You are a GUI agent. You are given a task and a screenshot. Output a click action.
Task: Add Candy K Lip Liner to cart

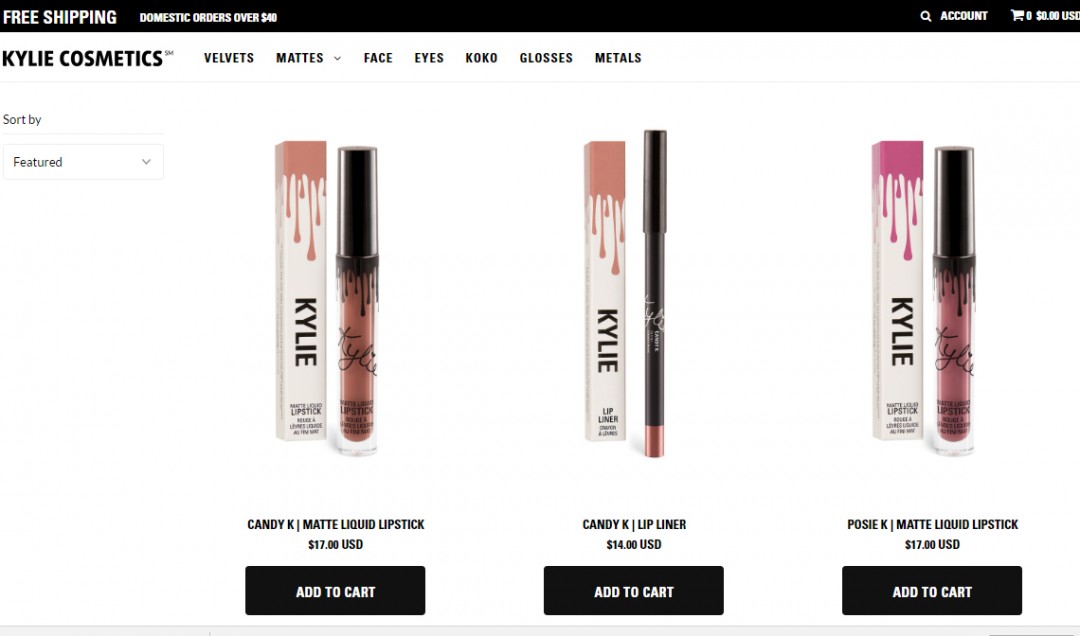pyautogui.click(x=634, y=591)
